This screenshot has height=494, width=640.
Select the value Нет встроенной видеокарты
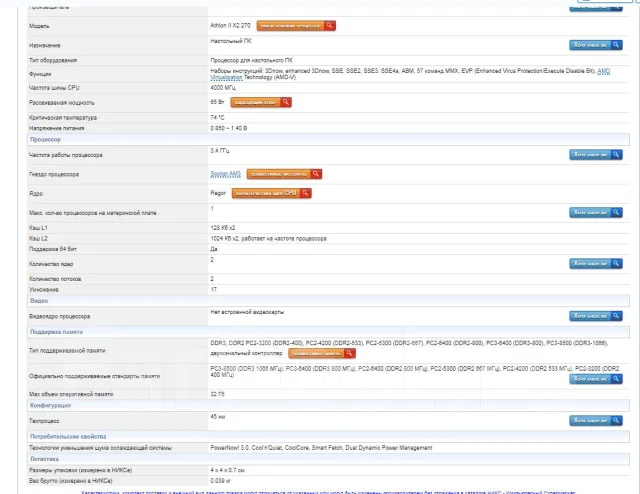coord(247,312)
